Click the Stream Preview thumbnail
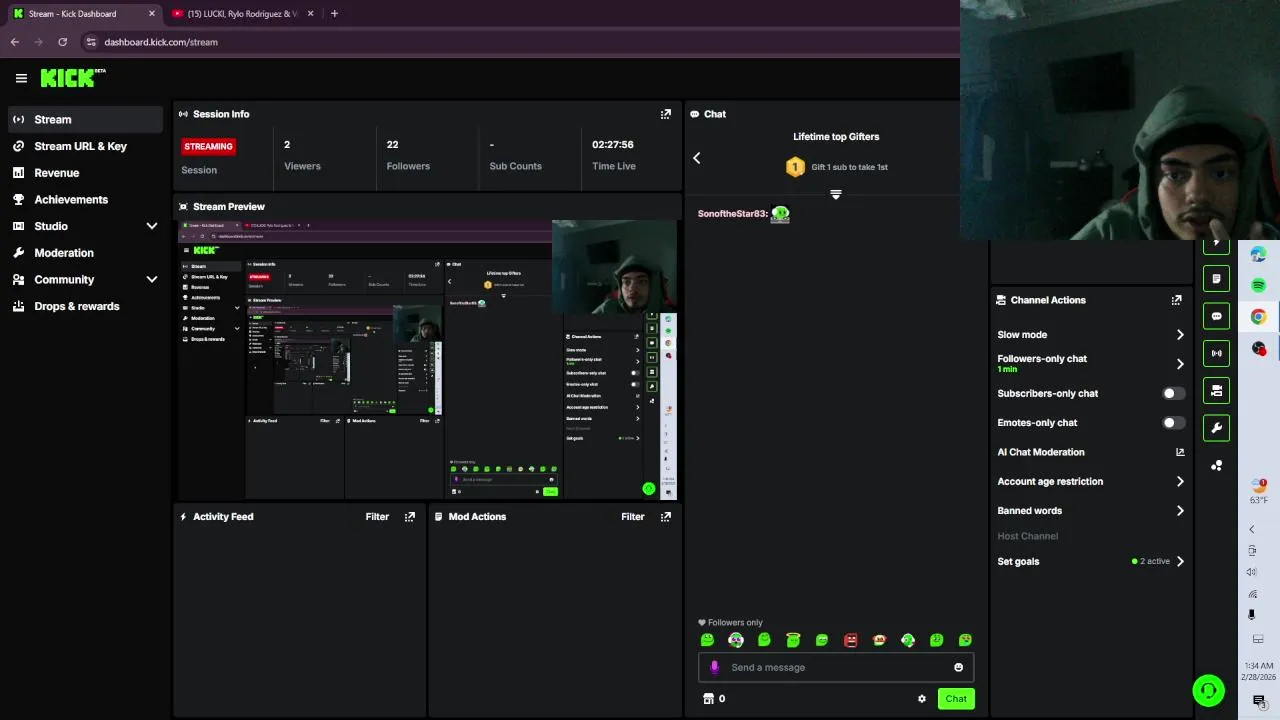The width and height of the screenshot is (1280, 720). (x=428, y=359)
